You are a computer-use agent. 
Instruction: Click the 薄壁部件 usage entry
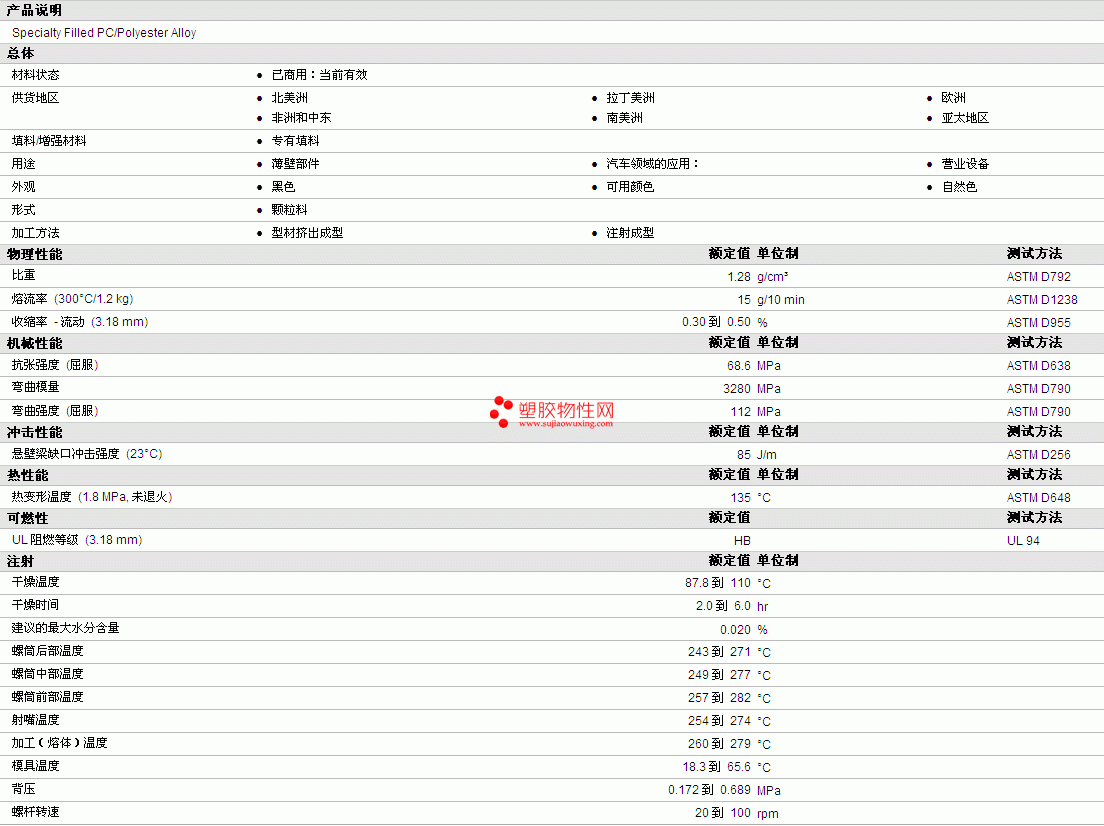point(296,163)
